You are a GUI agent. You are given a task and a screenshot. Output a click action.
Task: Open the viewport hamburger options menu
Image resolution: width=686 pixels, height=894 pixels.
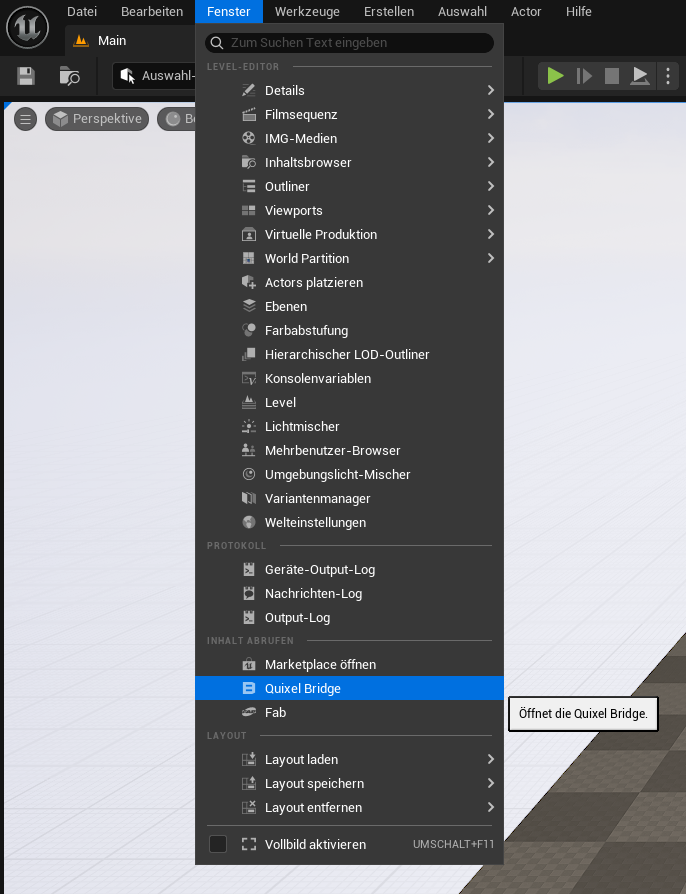(26, 119)
